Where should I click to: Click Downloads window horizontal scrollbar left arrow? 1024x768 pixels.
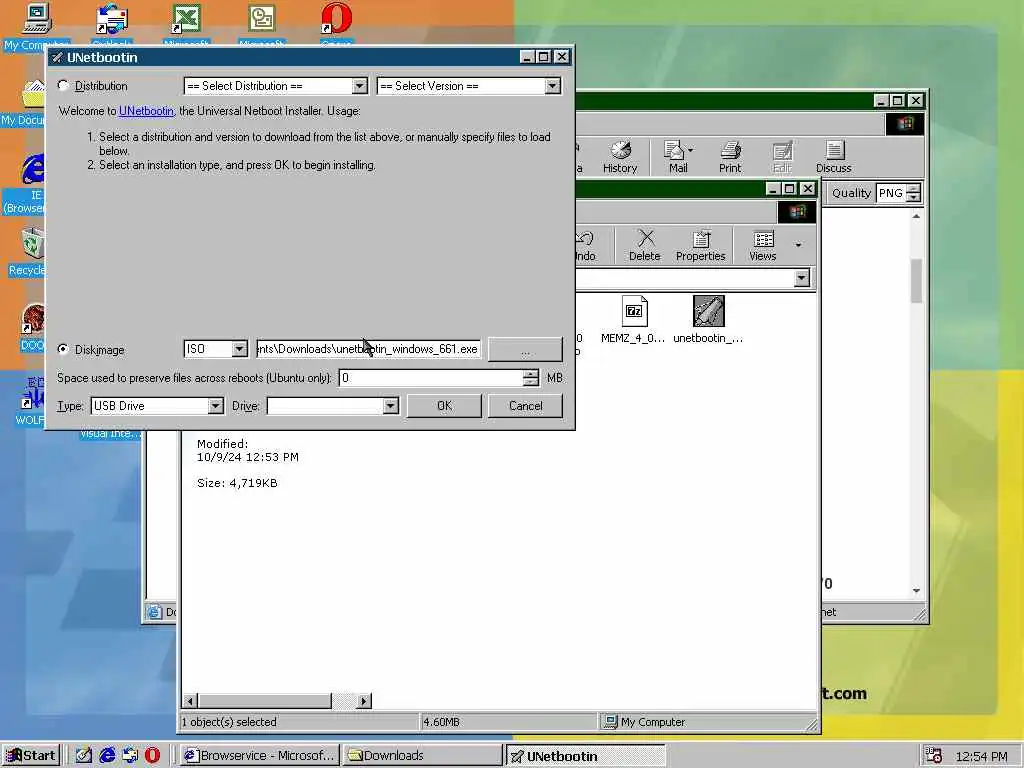coord(190,701)
